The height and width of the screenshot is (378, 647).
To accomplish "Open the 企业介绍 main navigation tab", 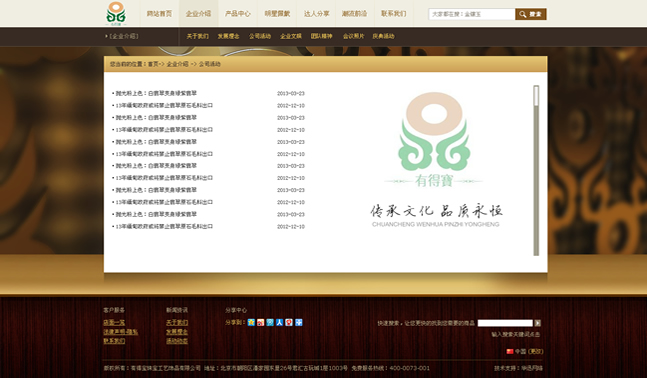I will click(198, 14).
